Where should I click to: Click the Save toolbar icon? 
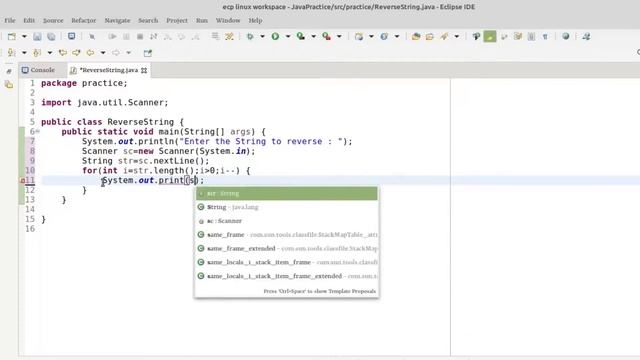[x=37, y=37]
